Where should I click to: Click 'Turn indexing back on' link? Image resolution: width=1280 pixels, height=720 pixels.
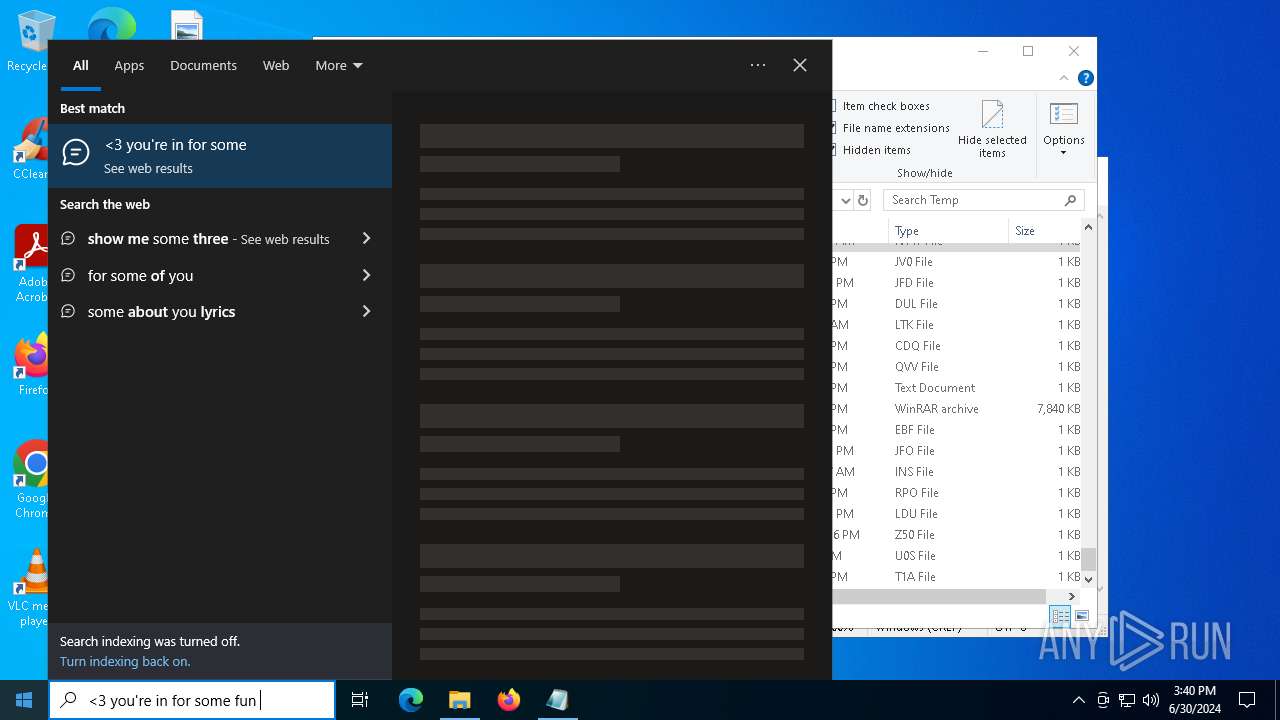pos(125,661)
